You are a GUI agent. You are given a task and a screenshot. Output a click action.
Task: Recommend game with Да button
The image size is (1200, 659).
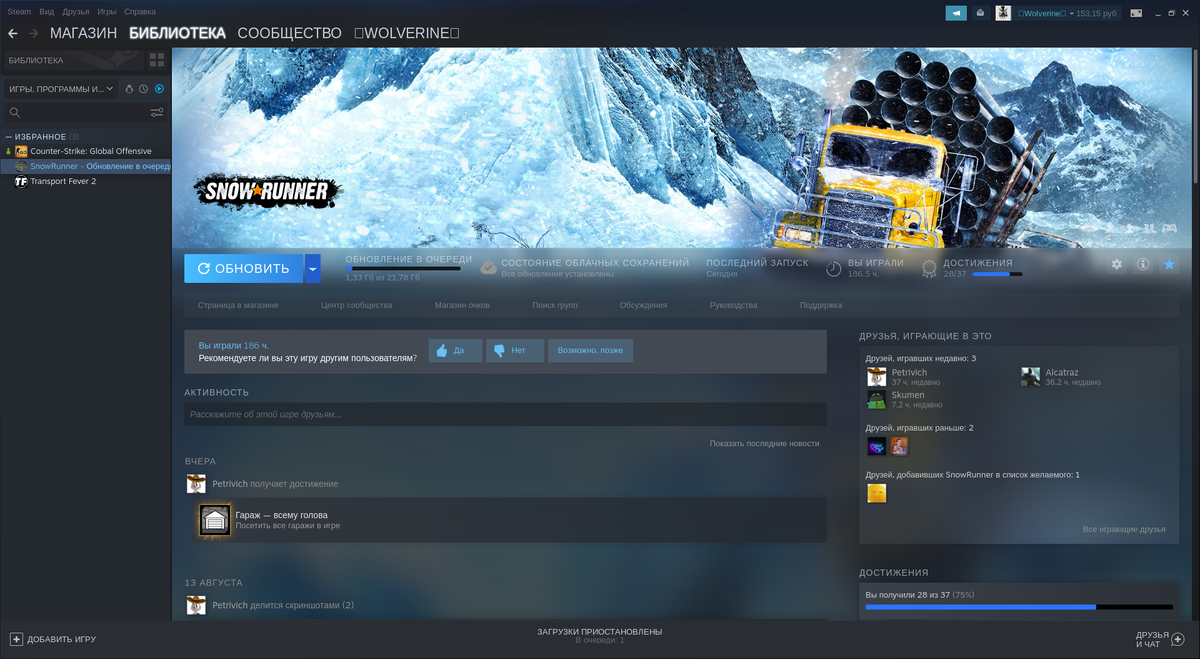455,351
